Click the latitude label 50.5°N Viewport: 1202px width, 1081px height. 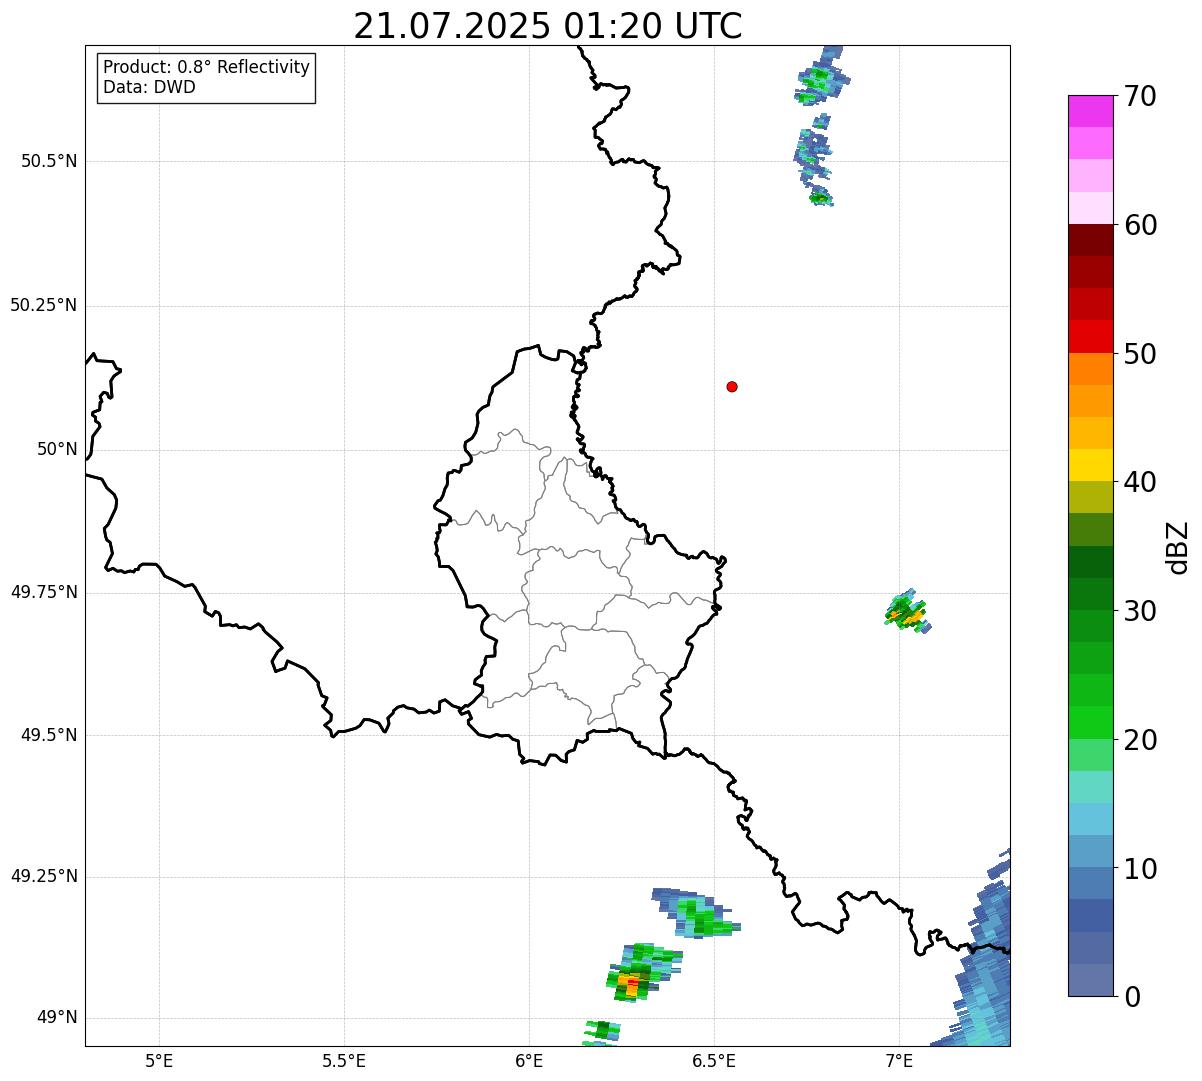49,161
